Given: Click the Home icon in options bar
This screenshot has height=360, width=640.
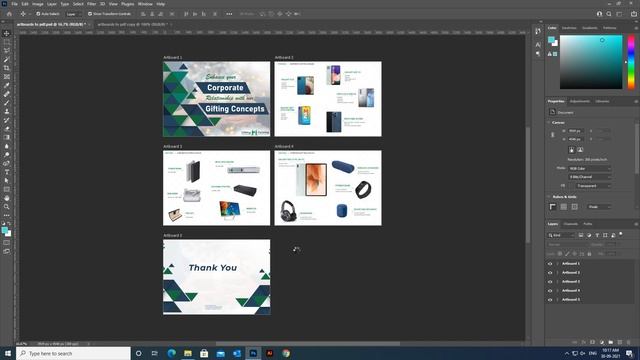Looking at the screenshot, I should (x=9, y=14).
